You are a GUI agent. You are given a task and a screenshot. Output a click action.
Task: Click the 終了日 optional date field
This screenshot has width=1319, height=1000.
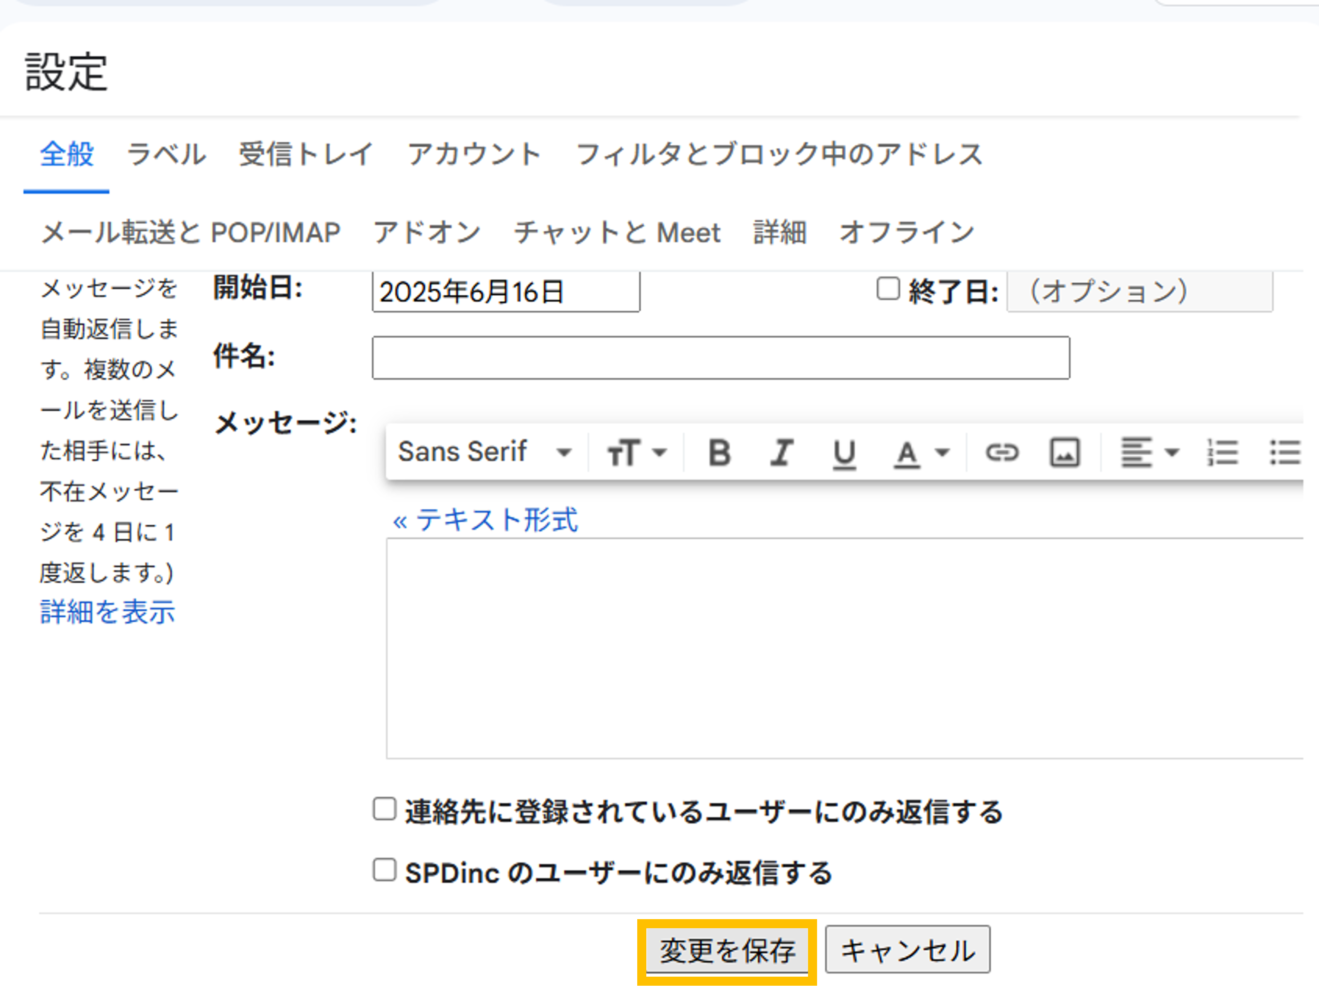click(x=1140, y=291)
